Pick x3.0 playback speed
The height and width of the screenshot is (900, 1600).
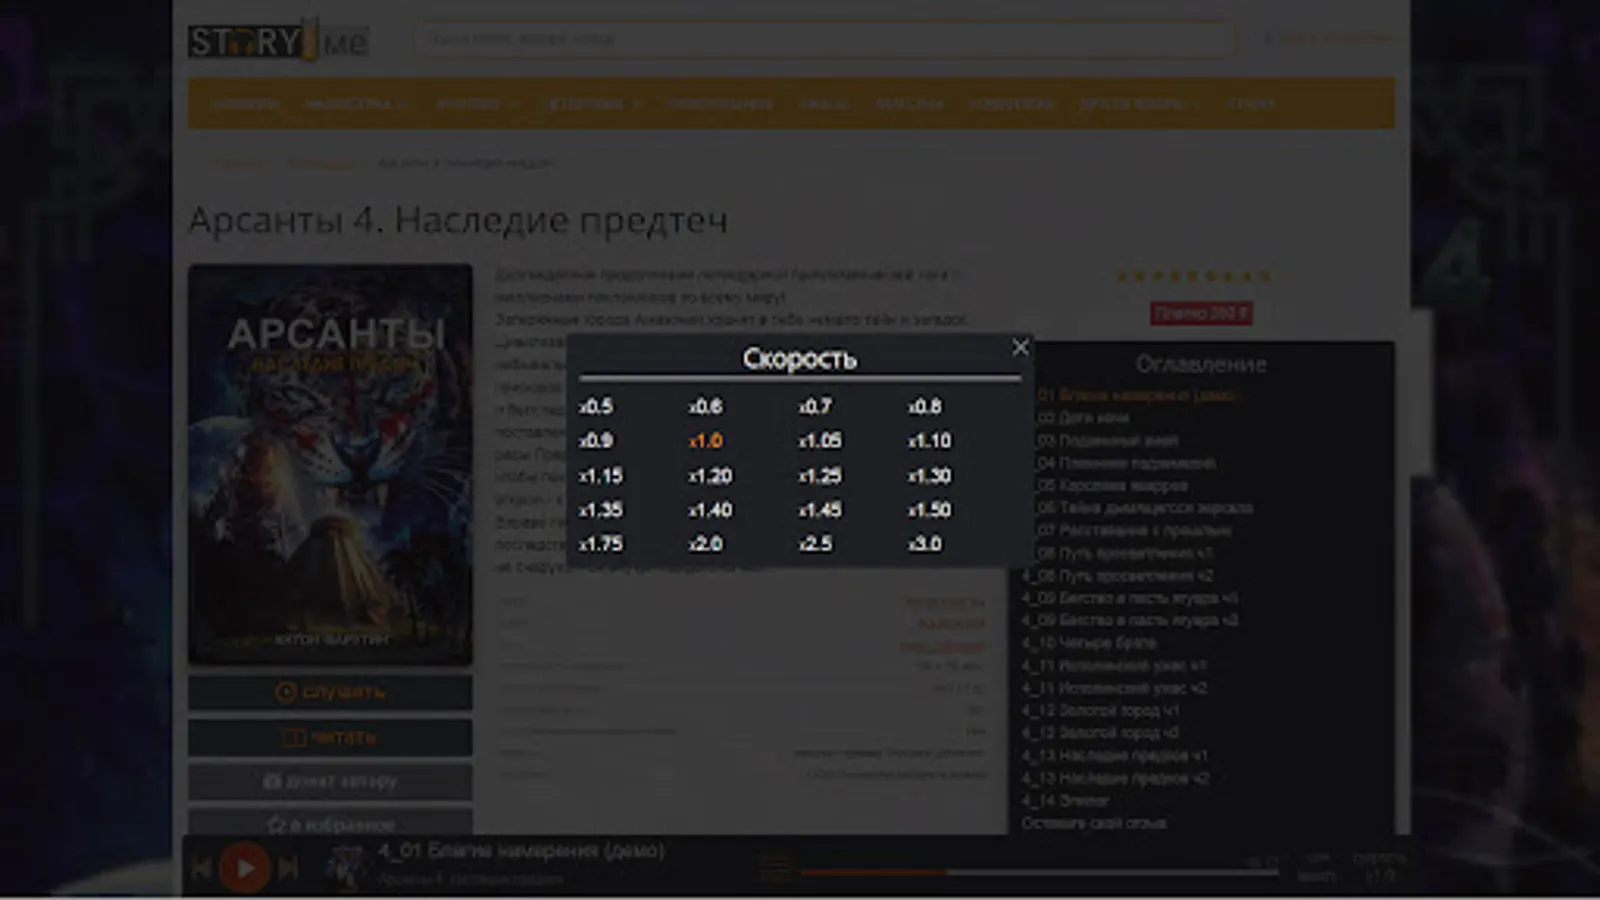pos(925,544)
